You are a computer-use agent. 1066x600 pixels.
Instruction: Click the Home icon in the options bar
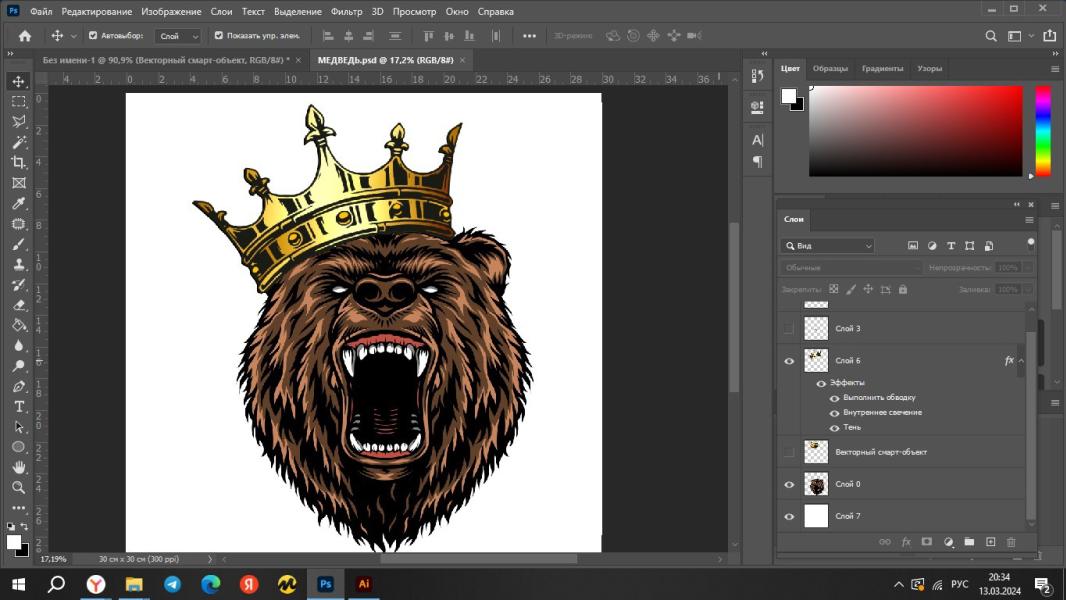tap(25, 36)
